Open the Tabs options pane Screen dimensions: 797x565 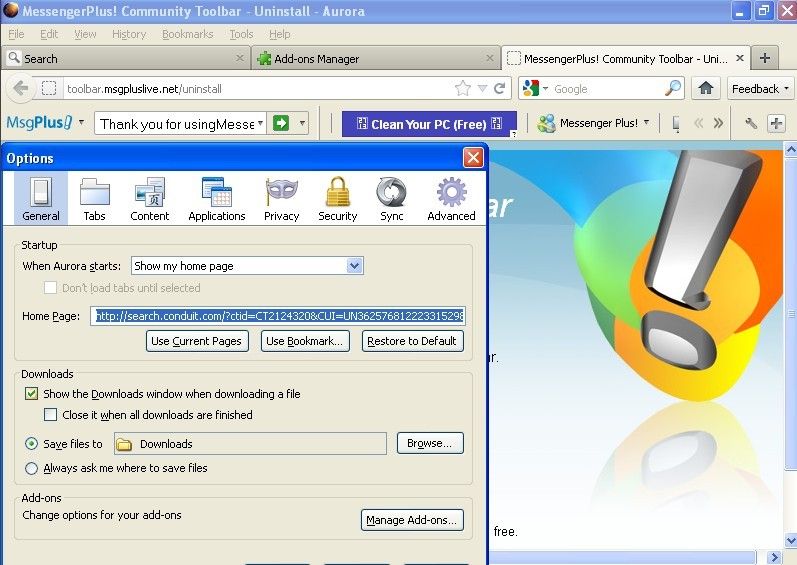point(95,199)
